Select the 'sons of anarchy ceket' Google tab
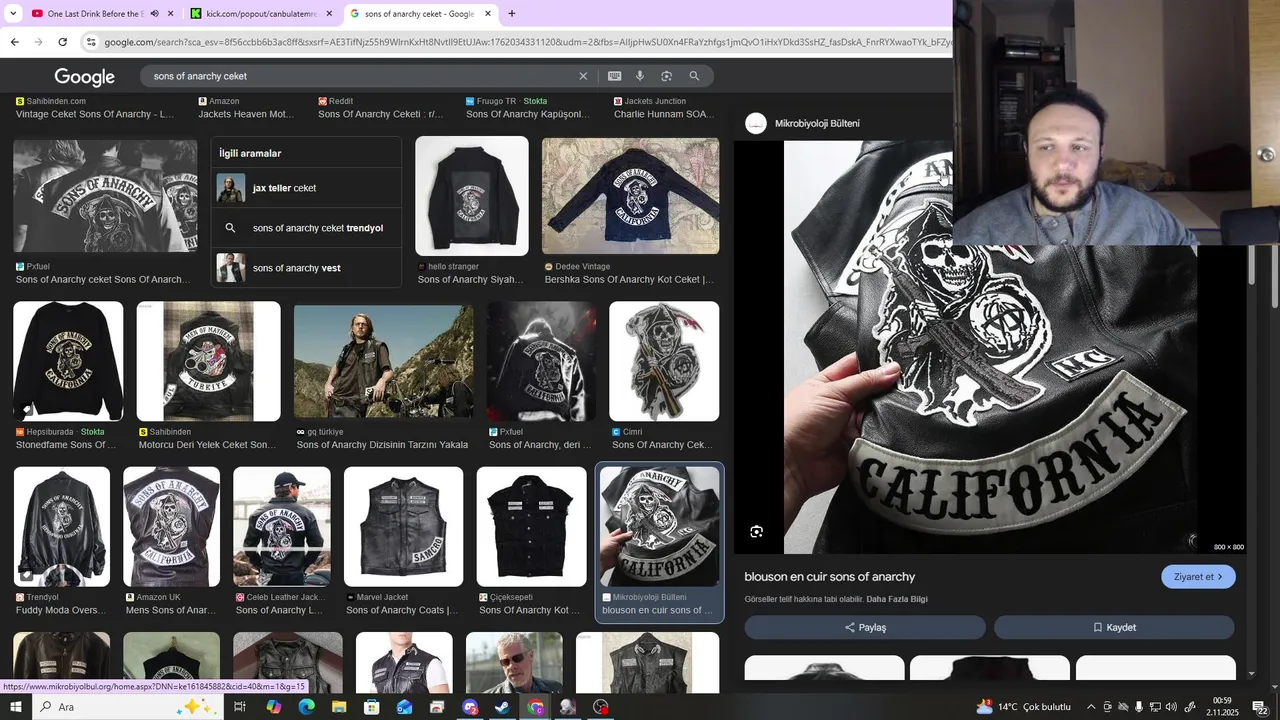Screen dimensions: 1280x720 click(419, 14)
